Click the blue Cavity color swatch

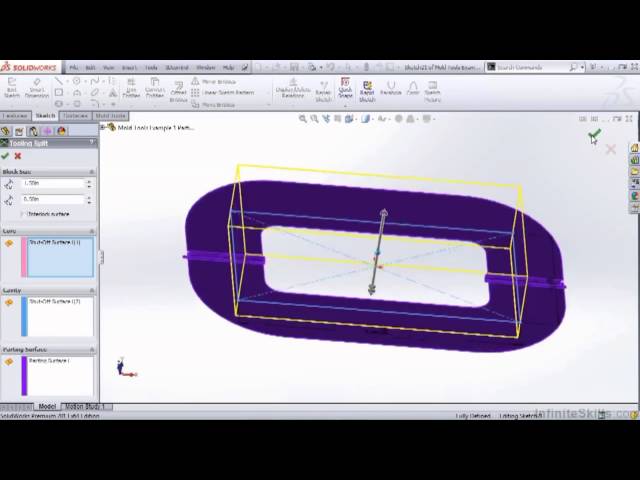[24, 317]
